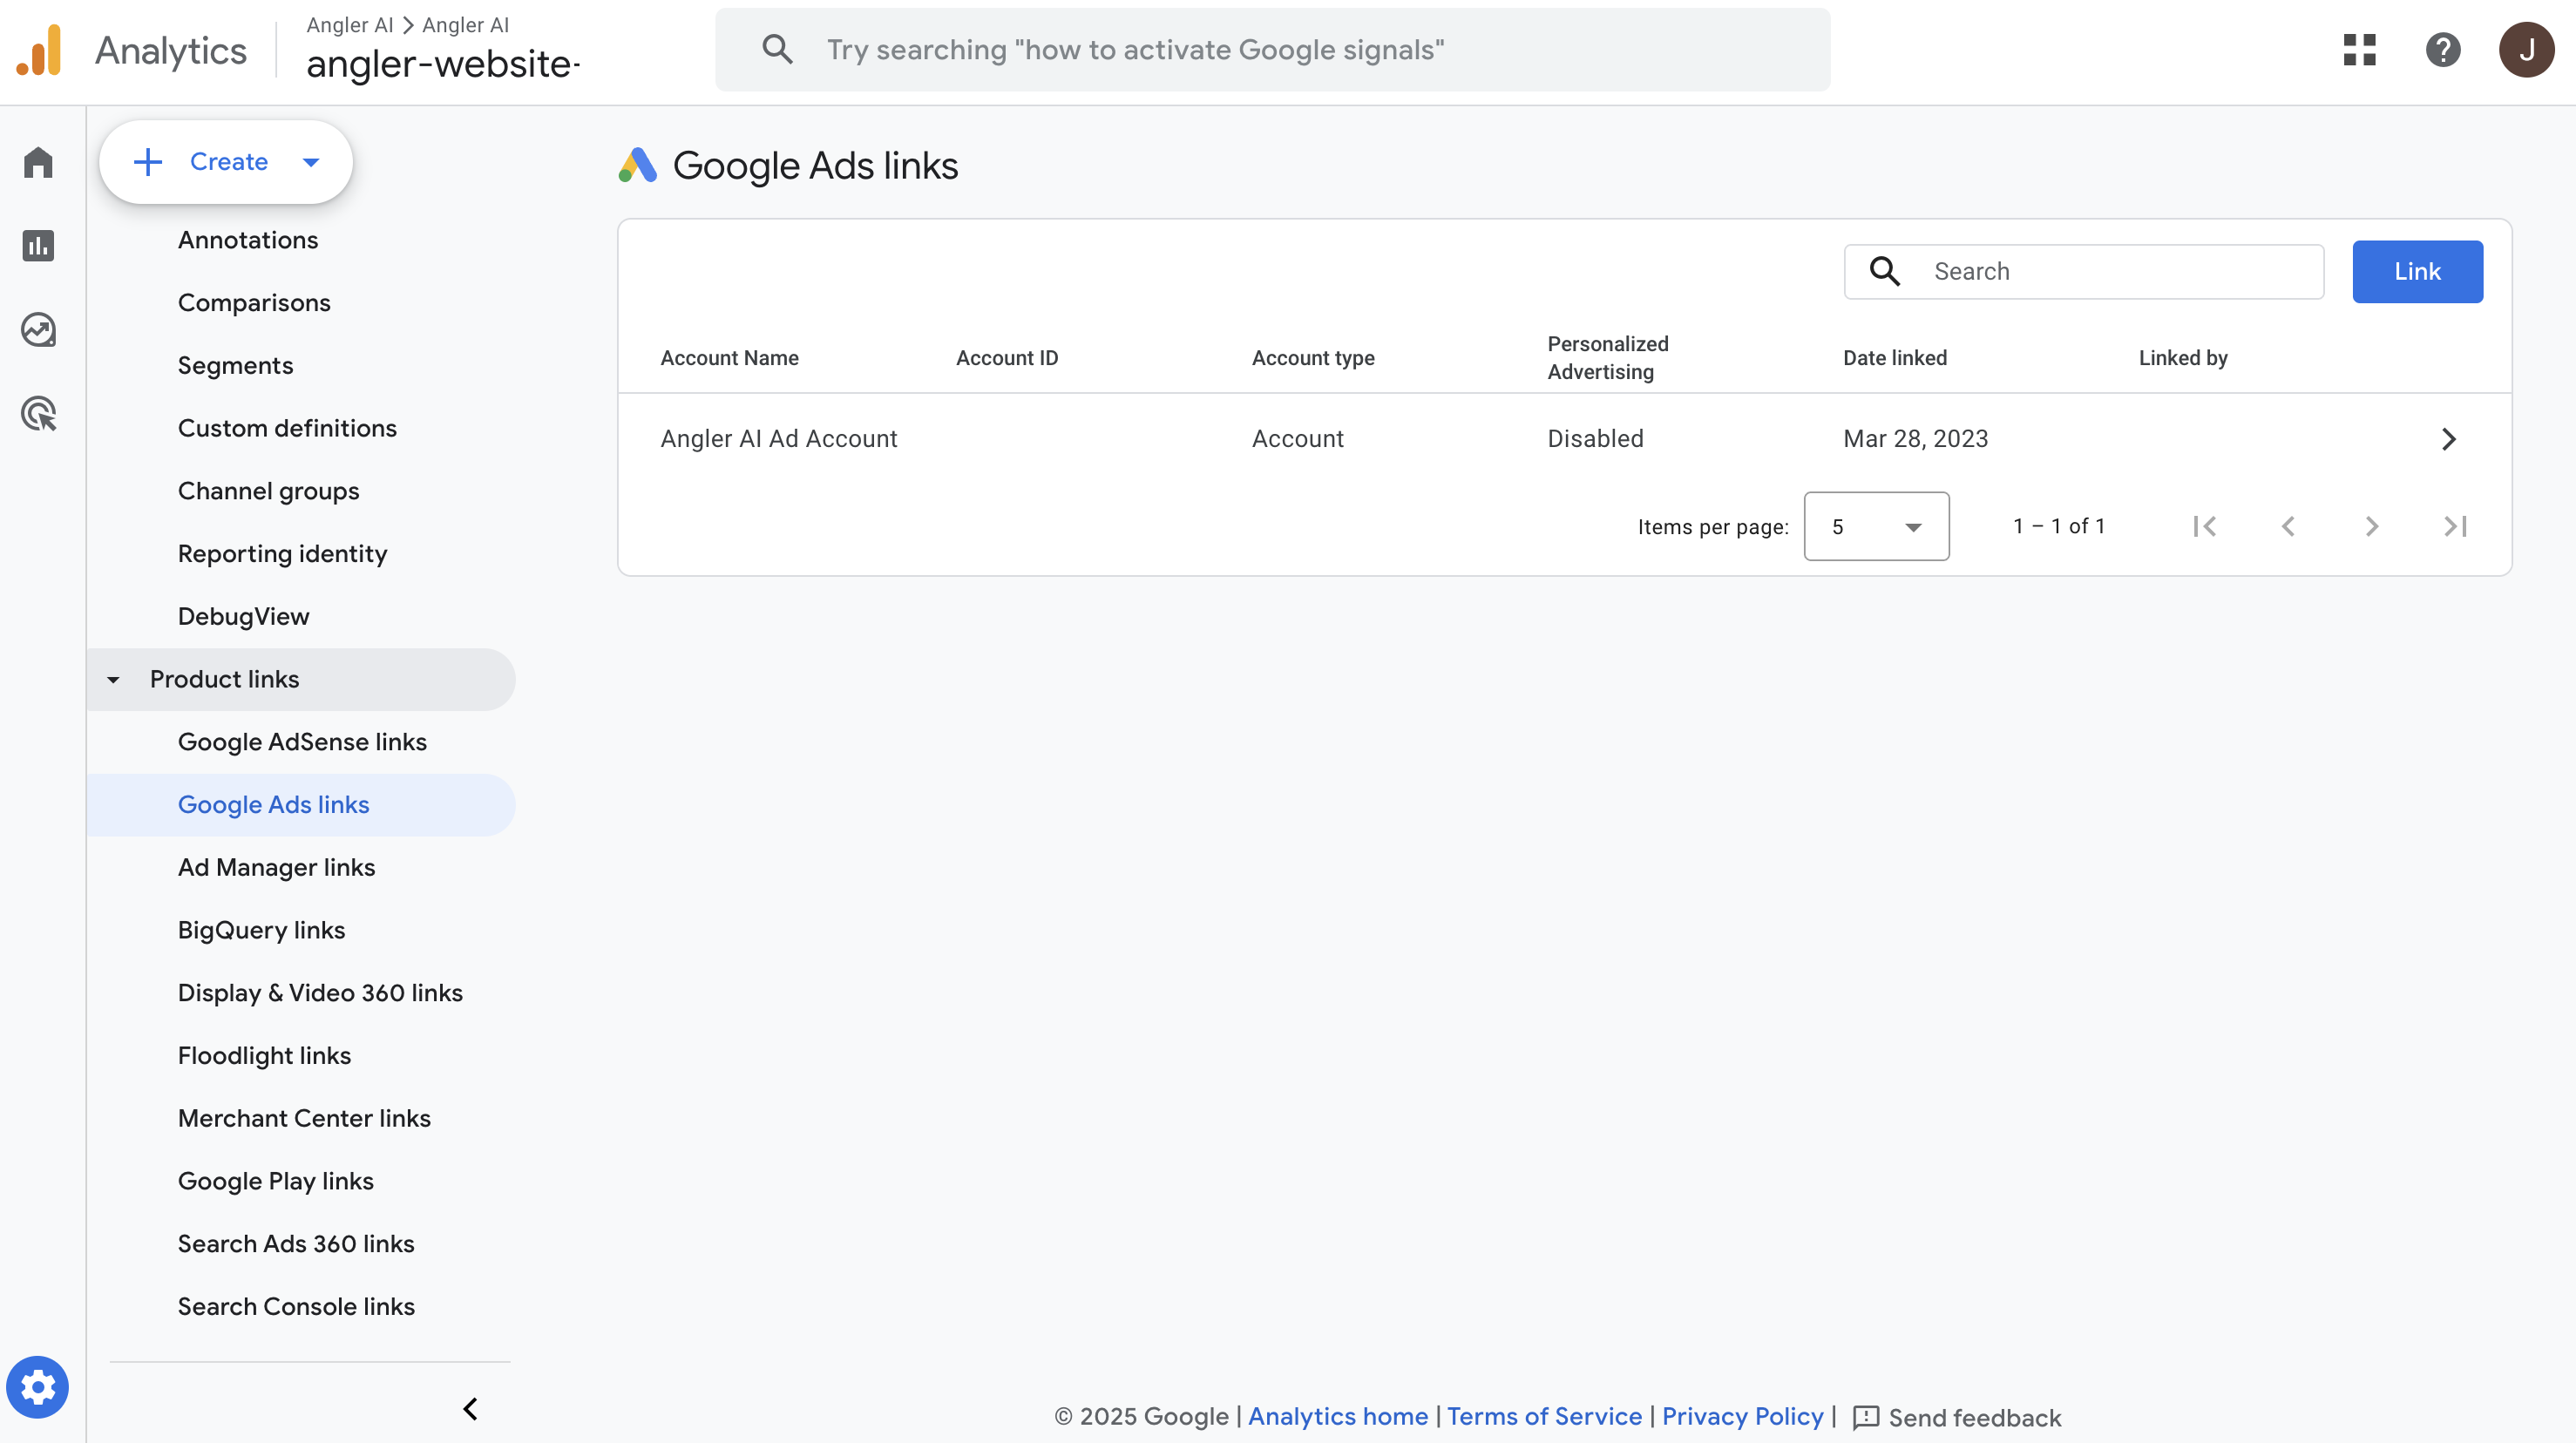This screenshot has width=2576, height=1443.
Task: Click the Date linked column header
Action: tap(1894, 358)
